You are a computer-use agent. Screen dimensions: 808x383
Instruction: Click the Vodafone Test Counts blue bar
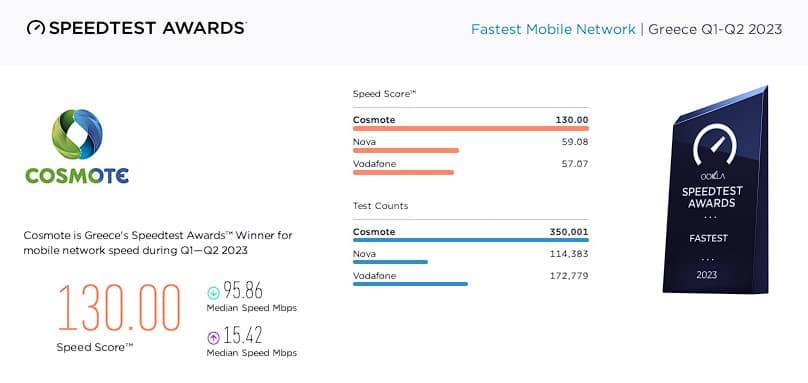tap(410, 284)
